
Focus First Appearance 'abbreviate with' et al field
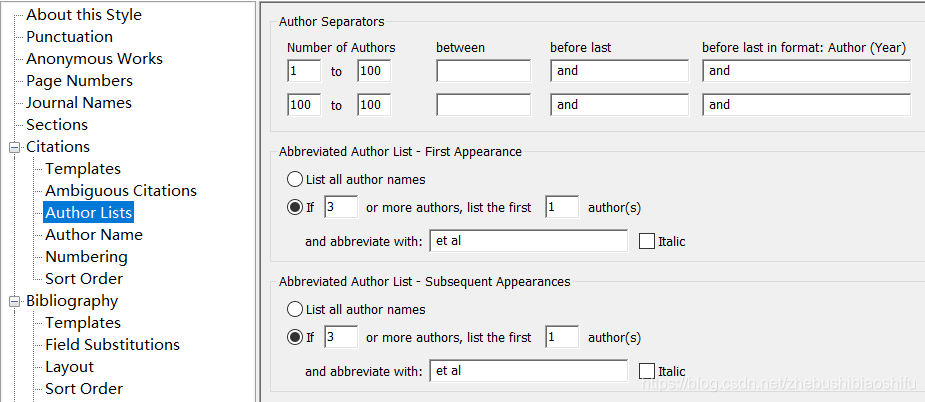pyautogui.click(x=528, y=241)
